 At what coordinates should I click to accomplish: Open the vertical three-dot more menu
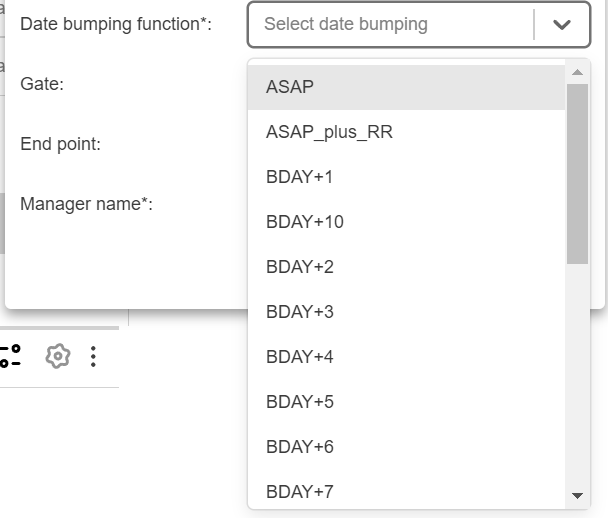pyautogui.click(x=93, y=356)
